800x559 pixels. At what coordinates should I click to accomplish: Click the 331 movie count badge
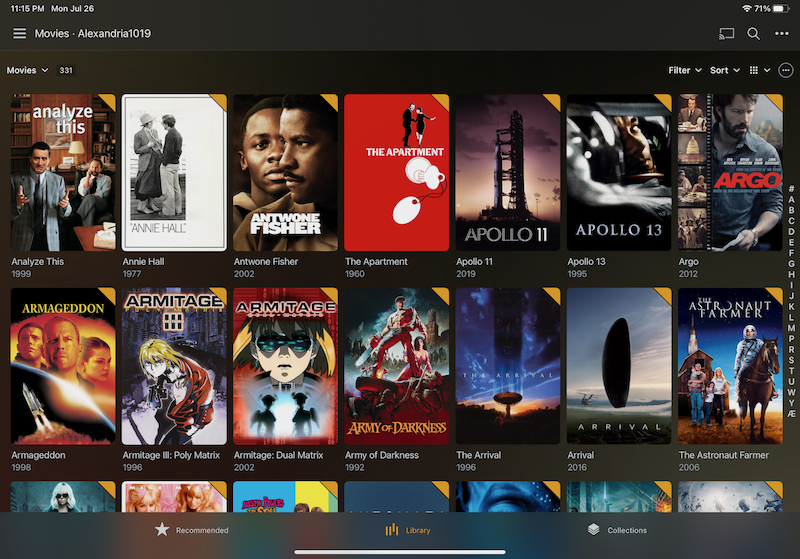pos(66,70)
